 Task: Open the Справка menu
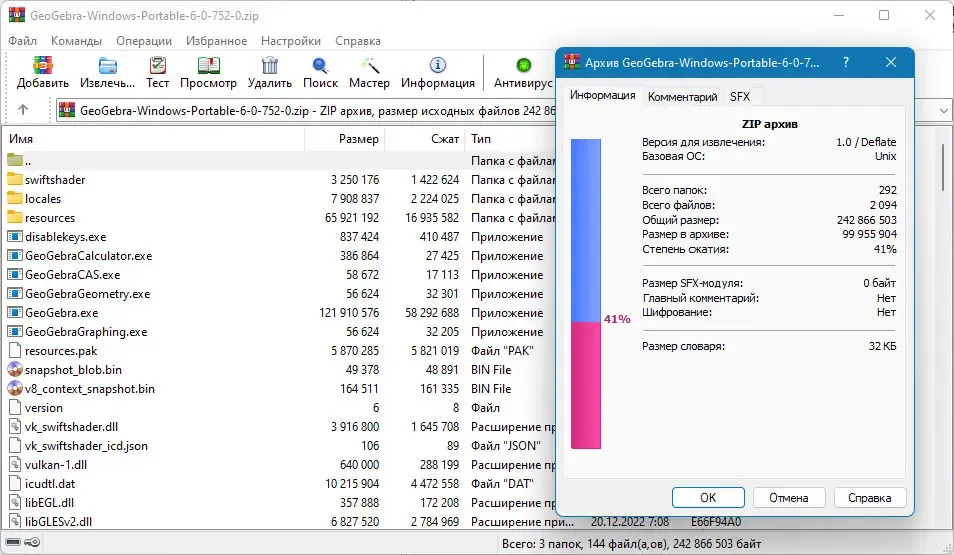[358, 41]
